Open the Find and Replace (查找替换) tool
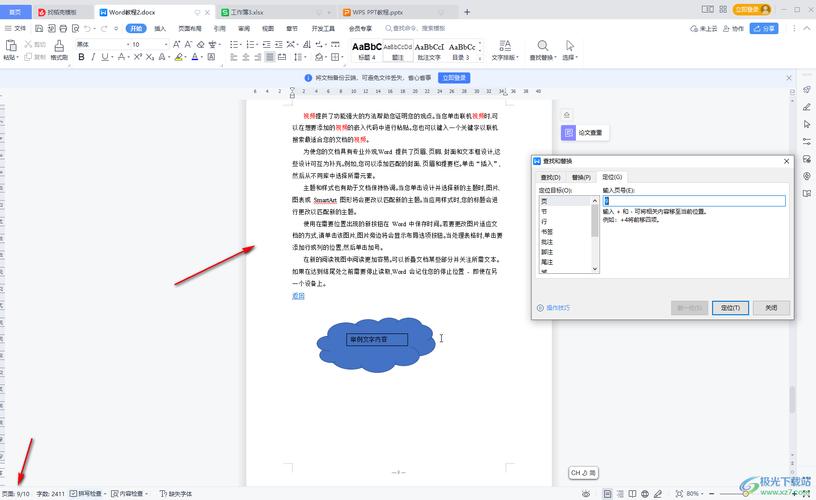816x500 pixels. (541, 50)
